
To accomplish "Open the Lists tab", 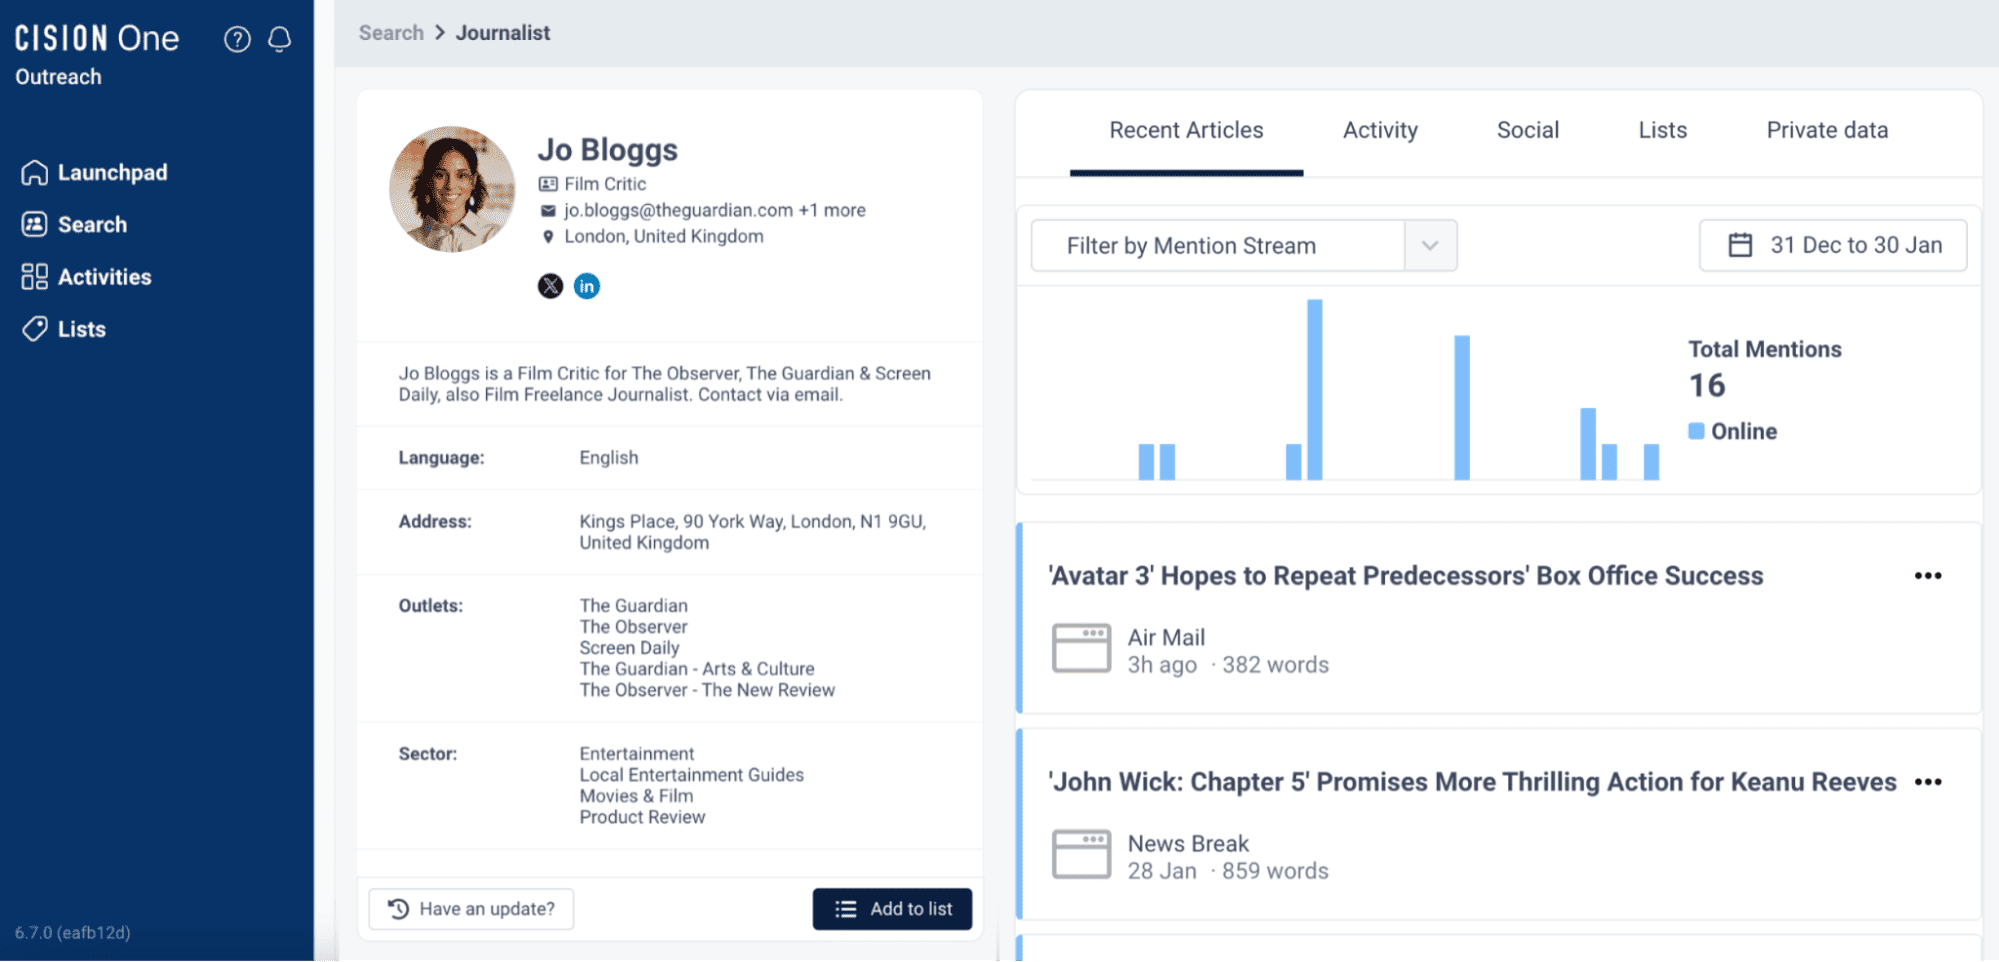I will (1662, 130).
